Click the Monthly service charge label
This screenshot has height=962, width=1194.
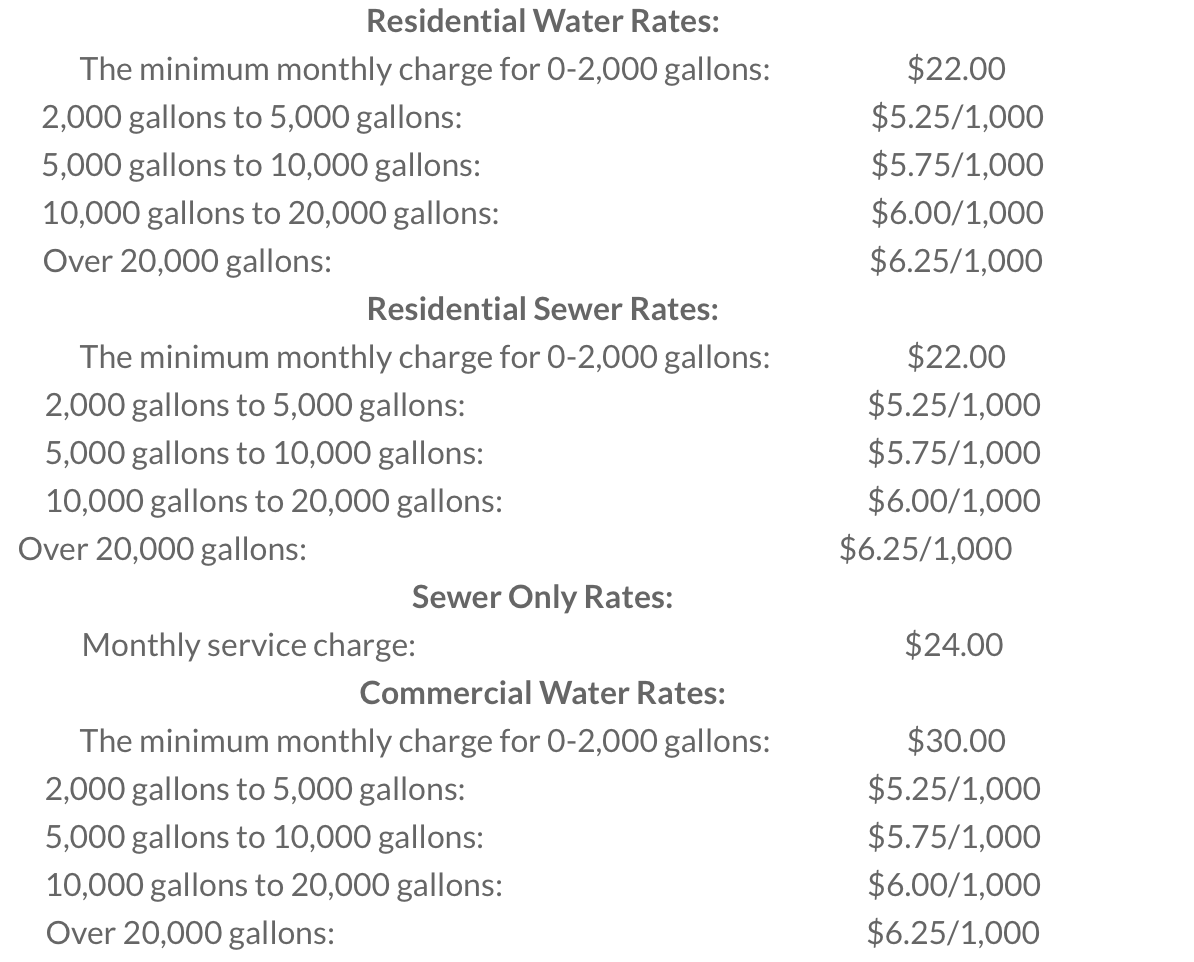(249, 645)
